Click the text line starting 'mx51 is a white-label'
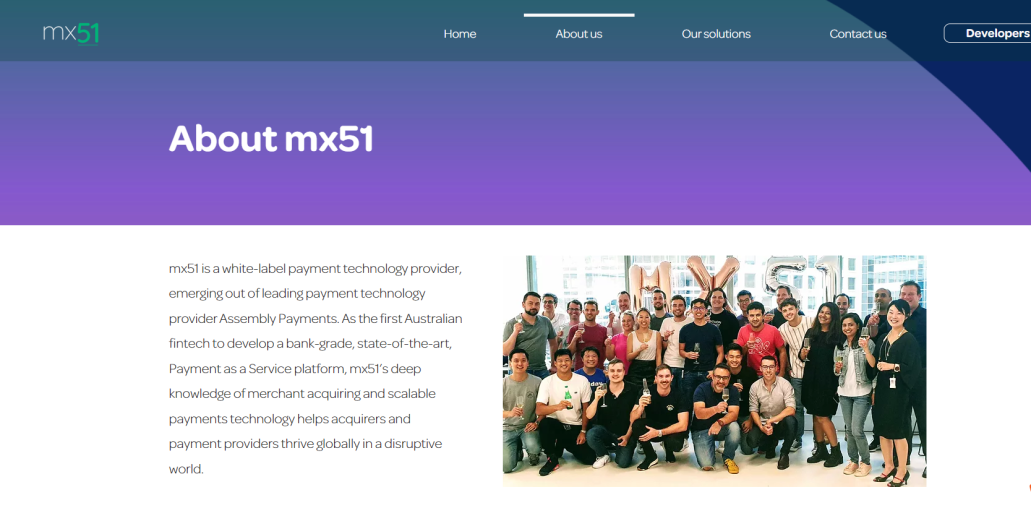This screenshot has height=508, width=1031. (x=316, y=269)
